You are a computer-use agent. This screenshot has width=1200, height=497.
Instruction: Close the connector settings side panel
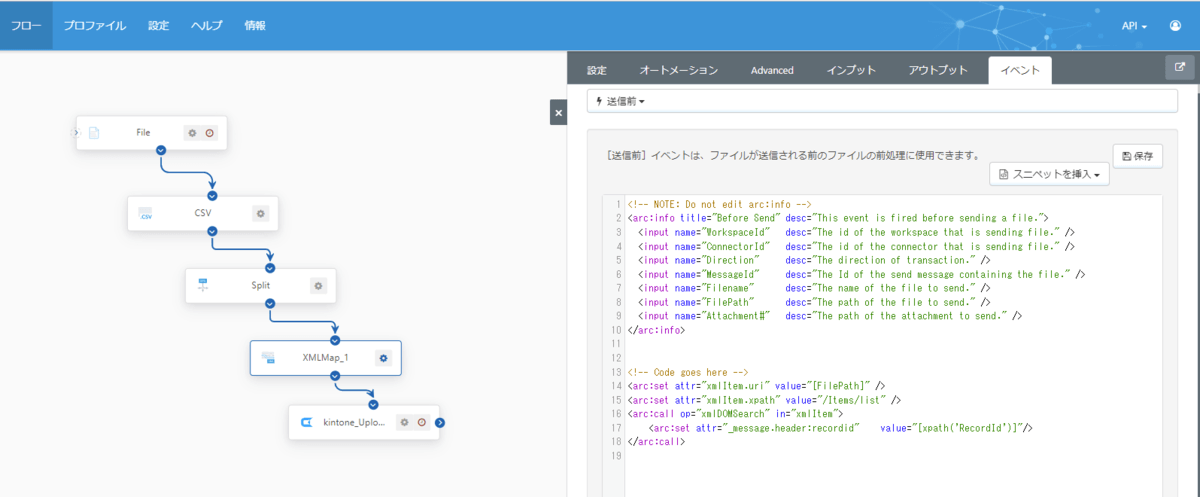point(558,113)
